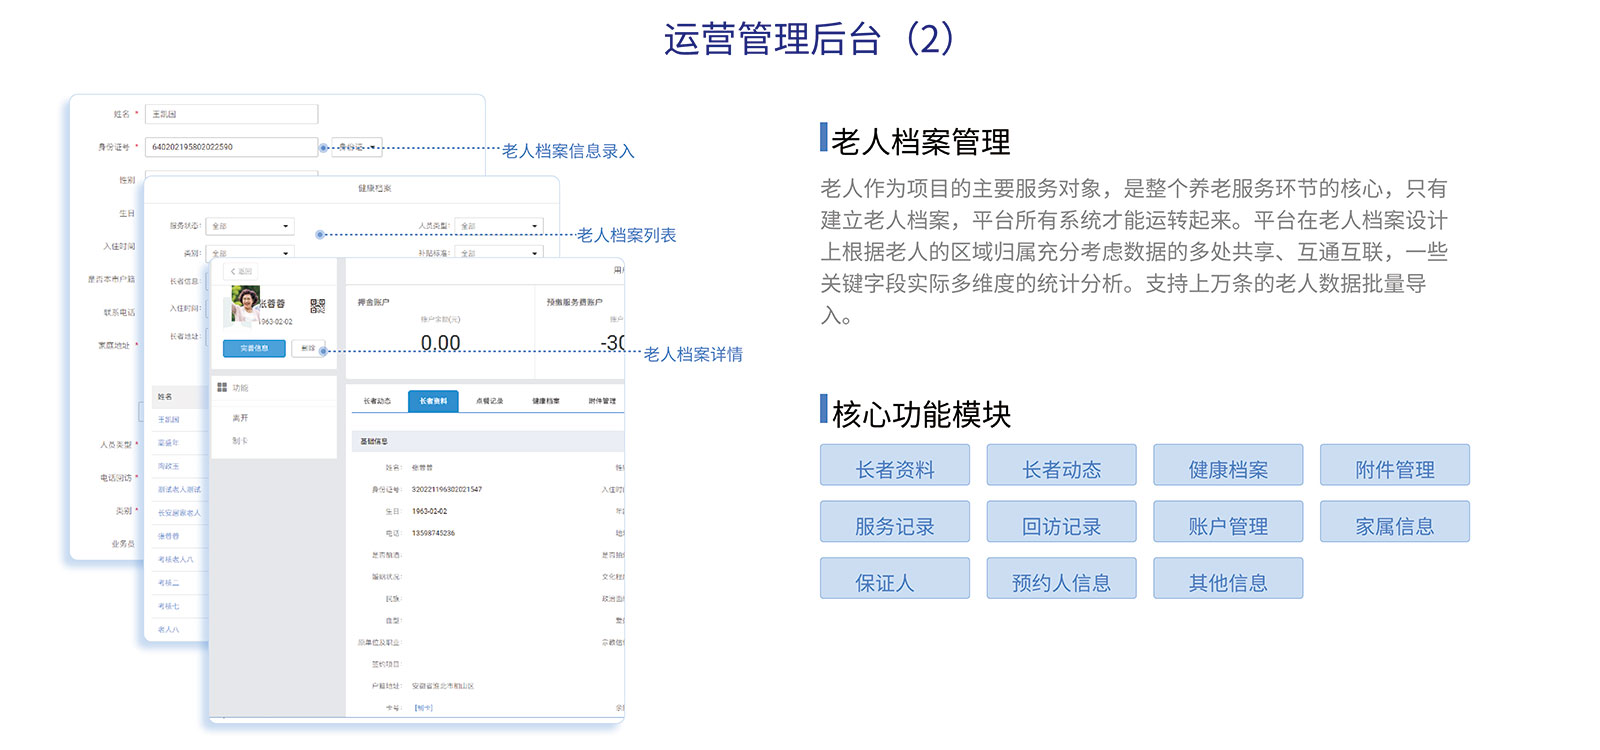
Task: Click the 老人档案列表 caption
Action: (x=626, y=235)
